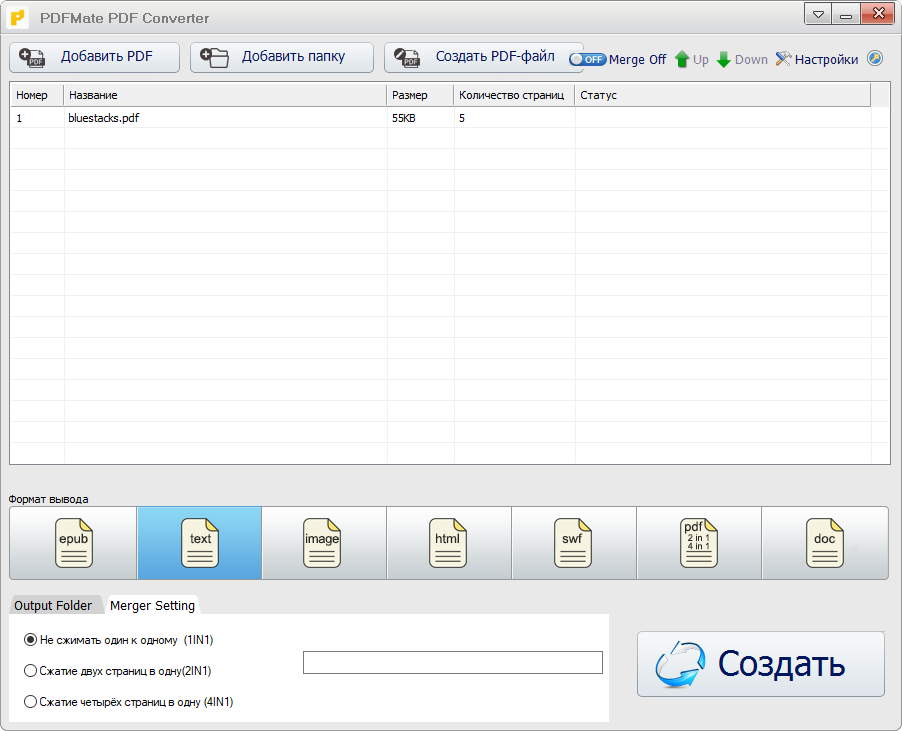Click the Создать PDF-файл button
Viewport: 902px width, 731px height.
[x=484, y=58]
